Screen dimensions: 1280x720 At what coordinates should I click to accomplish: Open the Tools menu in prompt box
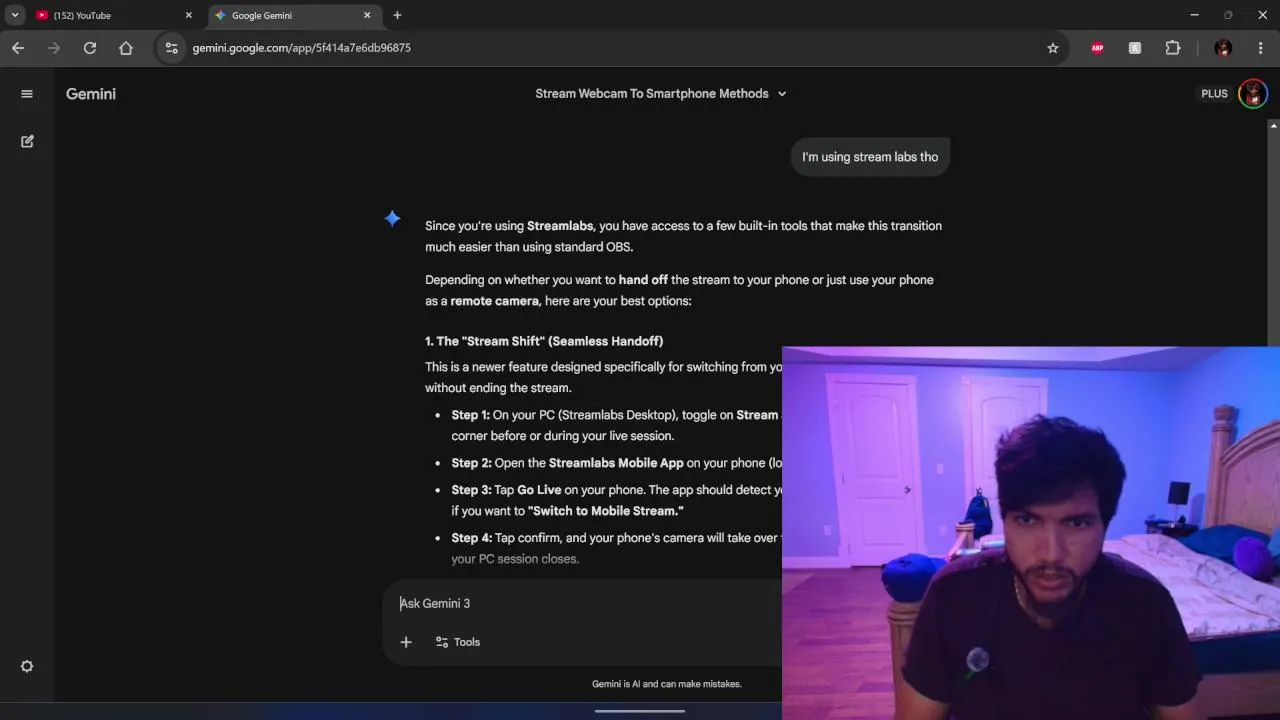point(458,642)
